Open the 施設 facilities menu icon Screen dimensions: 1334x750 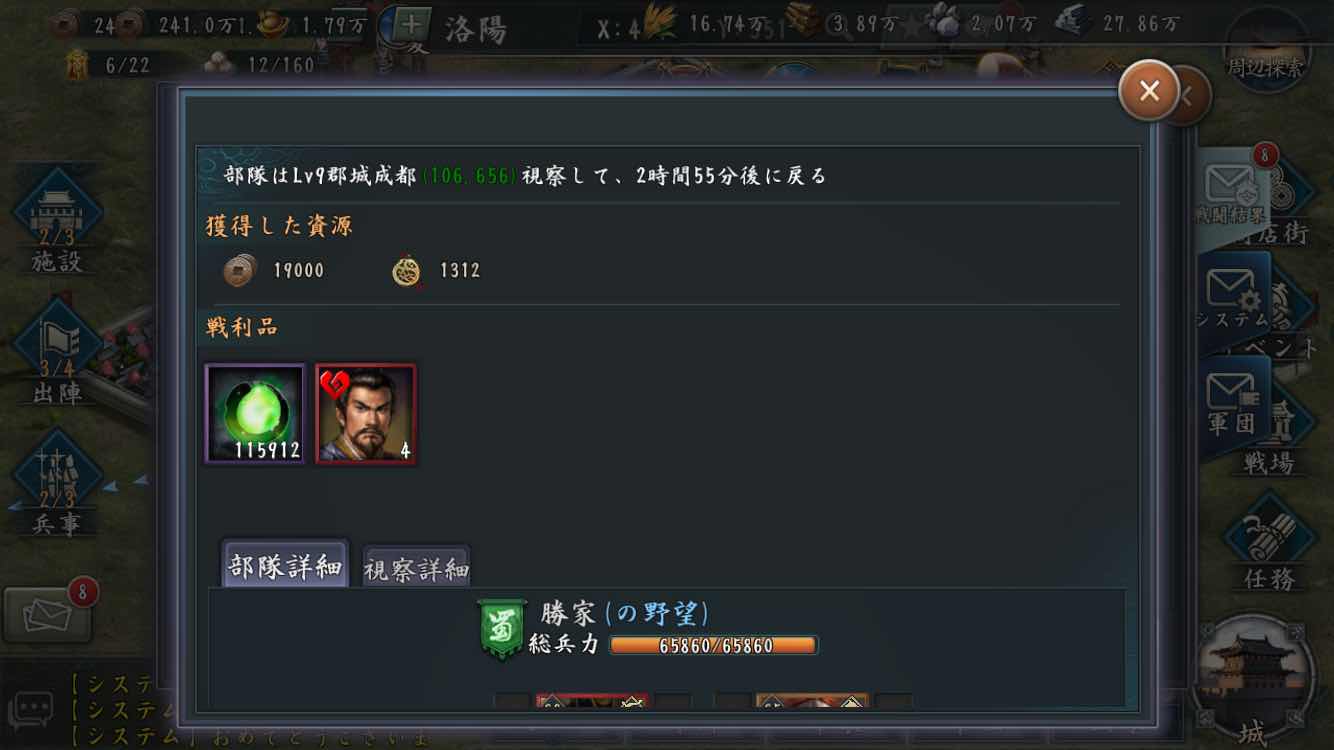coord(57,222)
